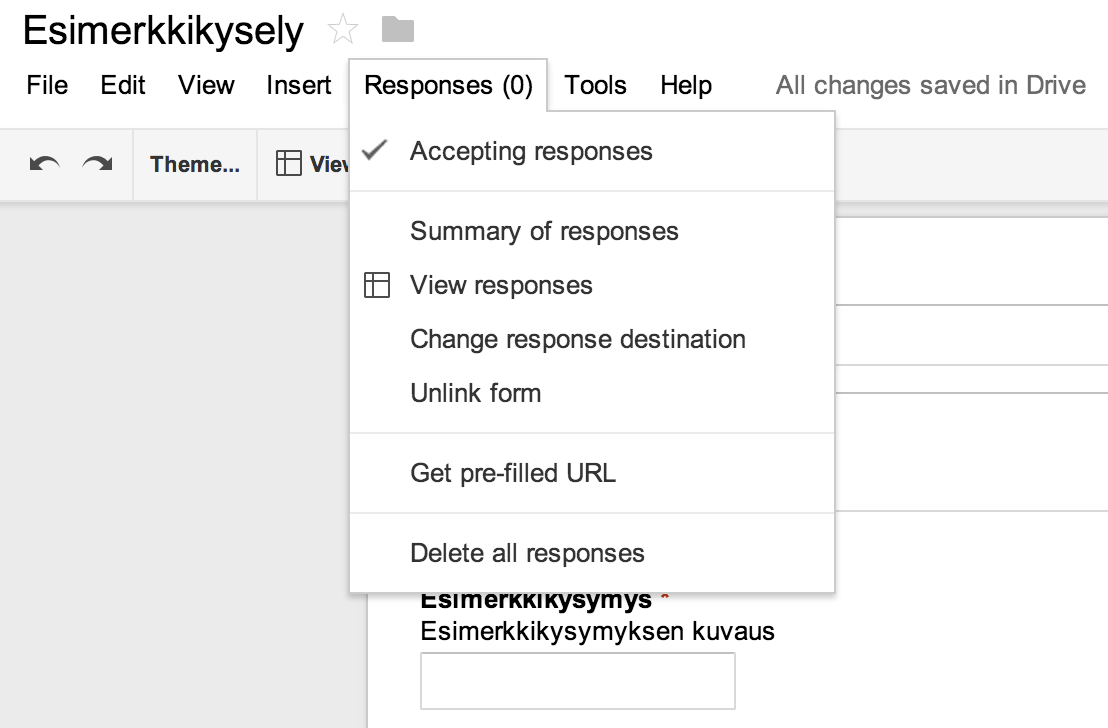The height and width of the screenshot is (728, 1108).
Task: Redo the last change
Action: click(97, 163)
